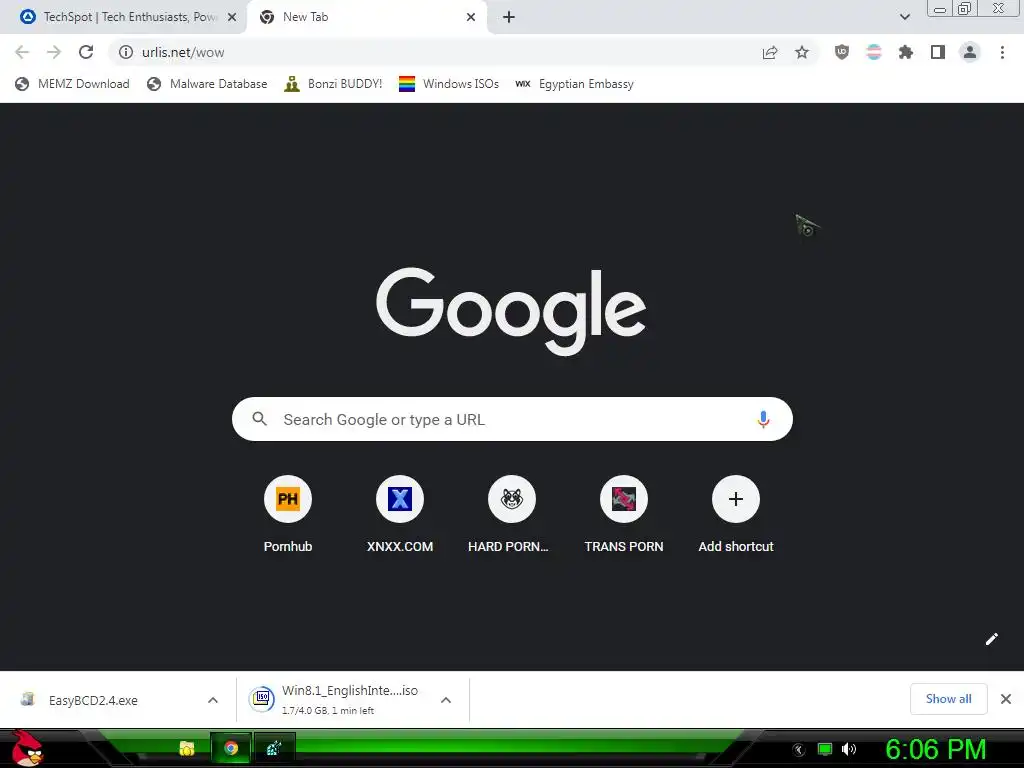Open the Extensions puzzle menu
The image size is (1024, 768).
[x=906, y=52]
